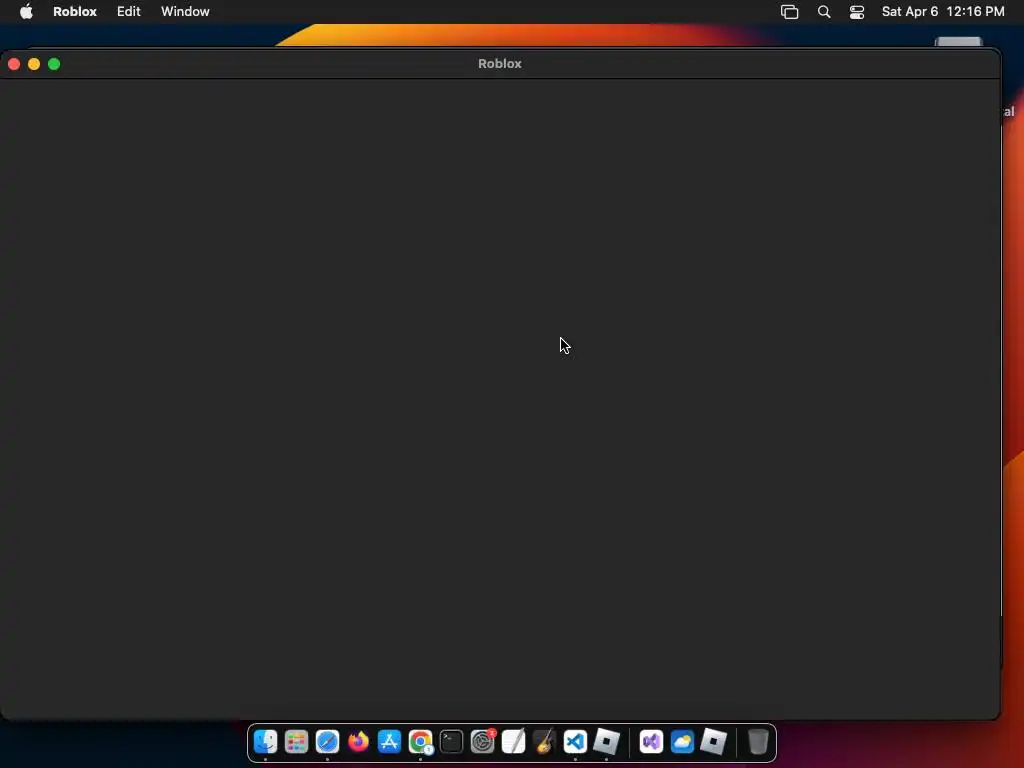Image resolution: width=1024 pixels, height=768 pixels.
Task: Open Stage Manager windows icon in menu bar
Action: pos(790,12)
